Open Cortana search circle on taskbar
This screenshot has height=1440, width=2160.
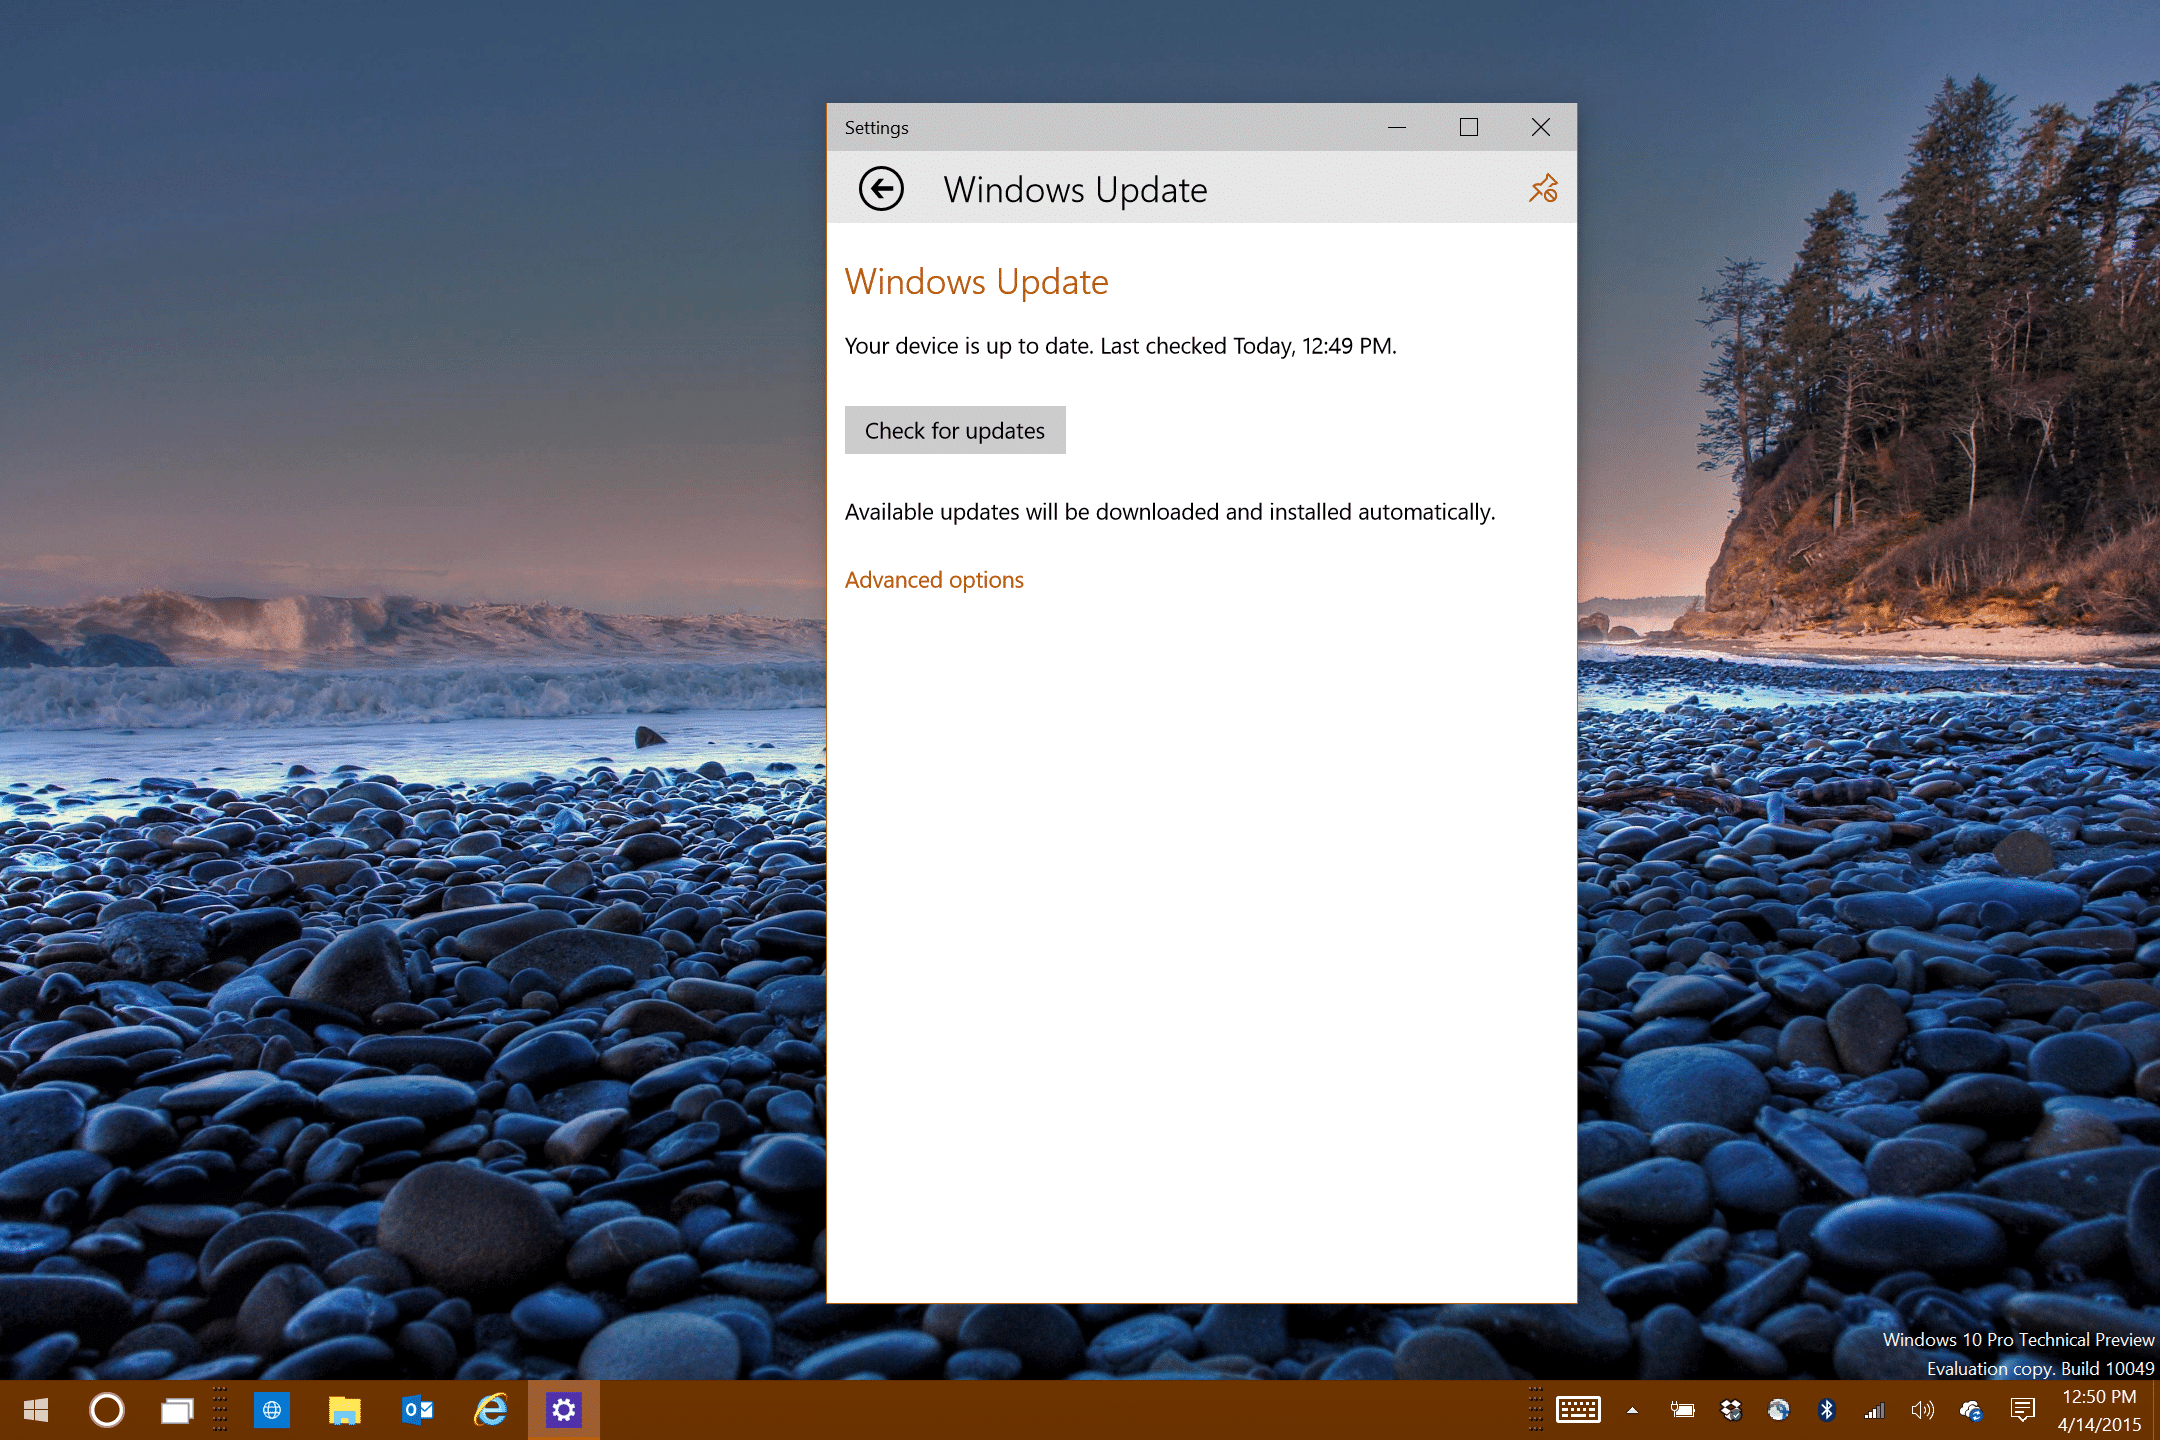(x=107, y=1410)
